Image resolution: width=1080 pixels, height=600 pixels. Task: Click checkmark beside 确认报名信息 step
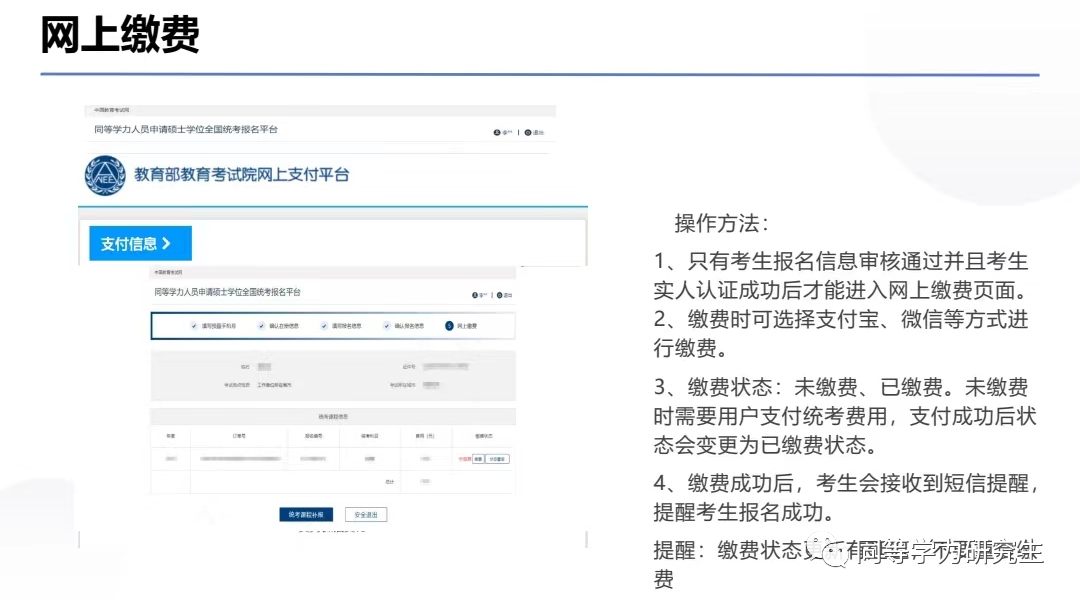pos(386,326)
